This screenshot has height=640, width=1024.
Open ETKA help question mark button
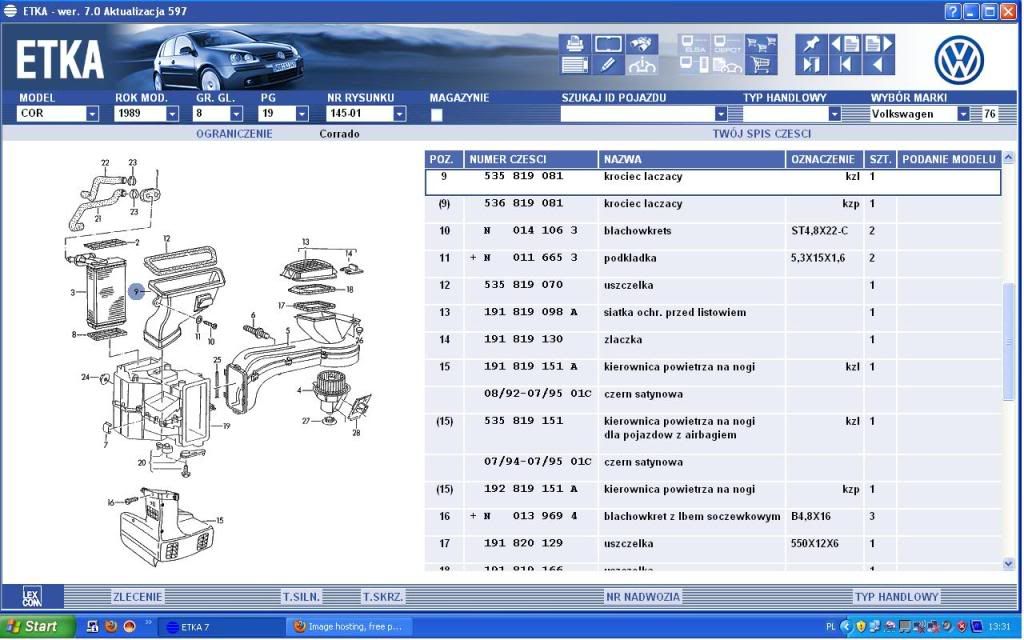pyautogui.click(x=953, y=11)
